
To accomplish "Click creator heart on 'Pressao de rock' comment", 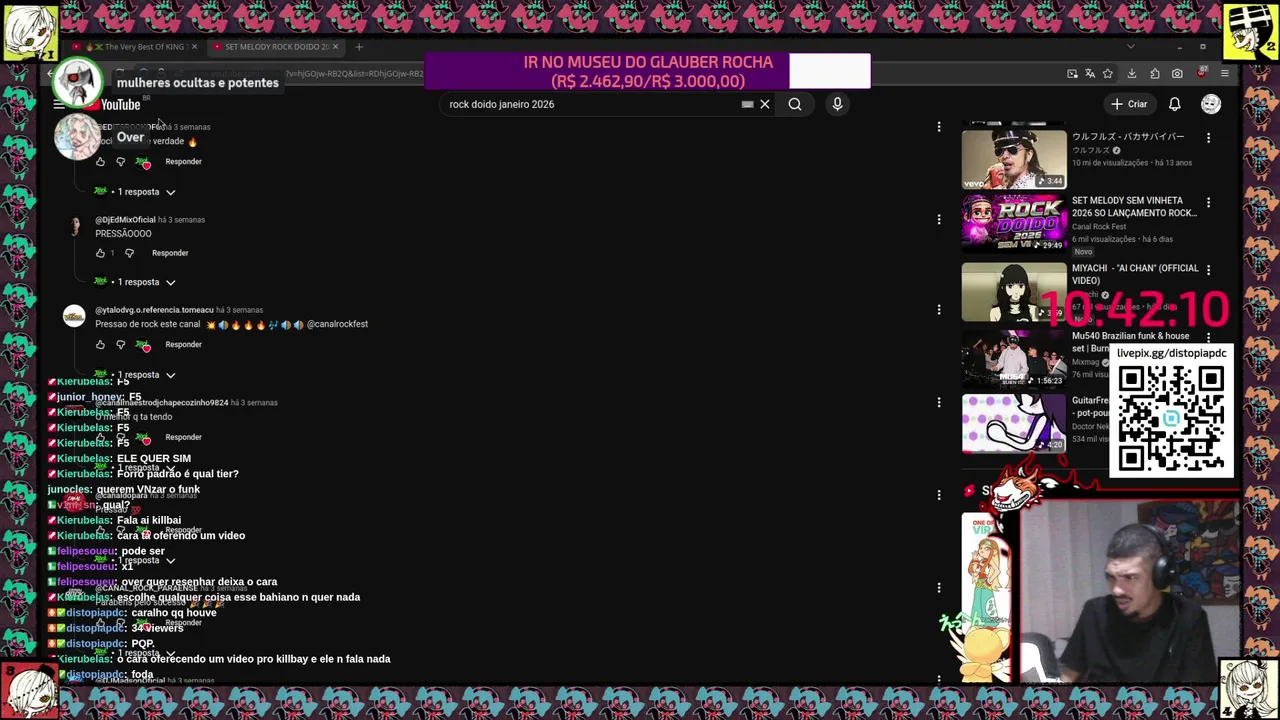I will click(144, 345).
